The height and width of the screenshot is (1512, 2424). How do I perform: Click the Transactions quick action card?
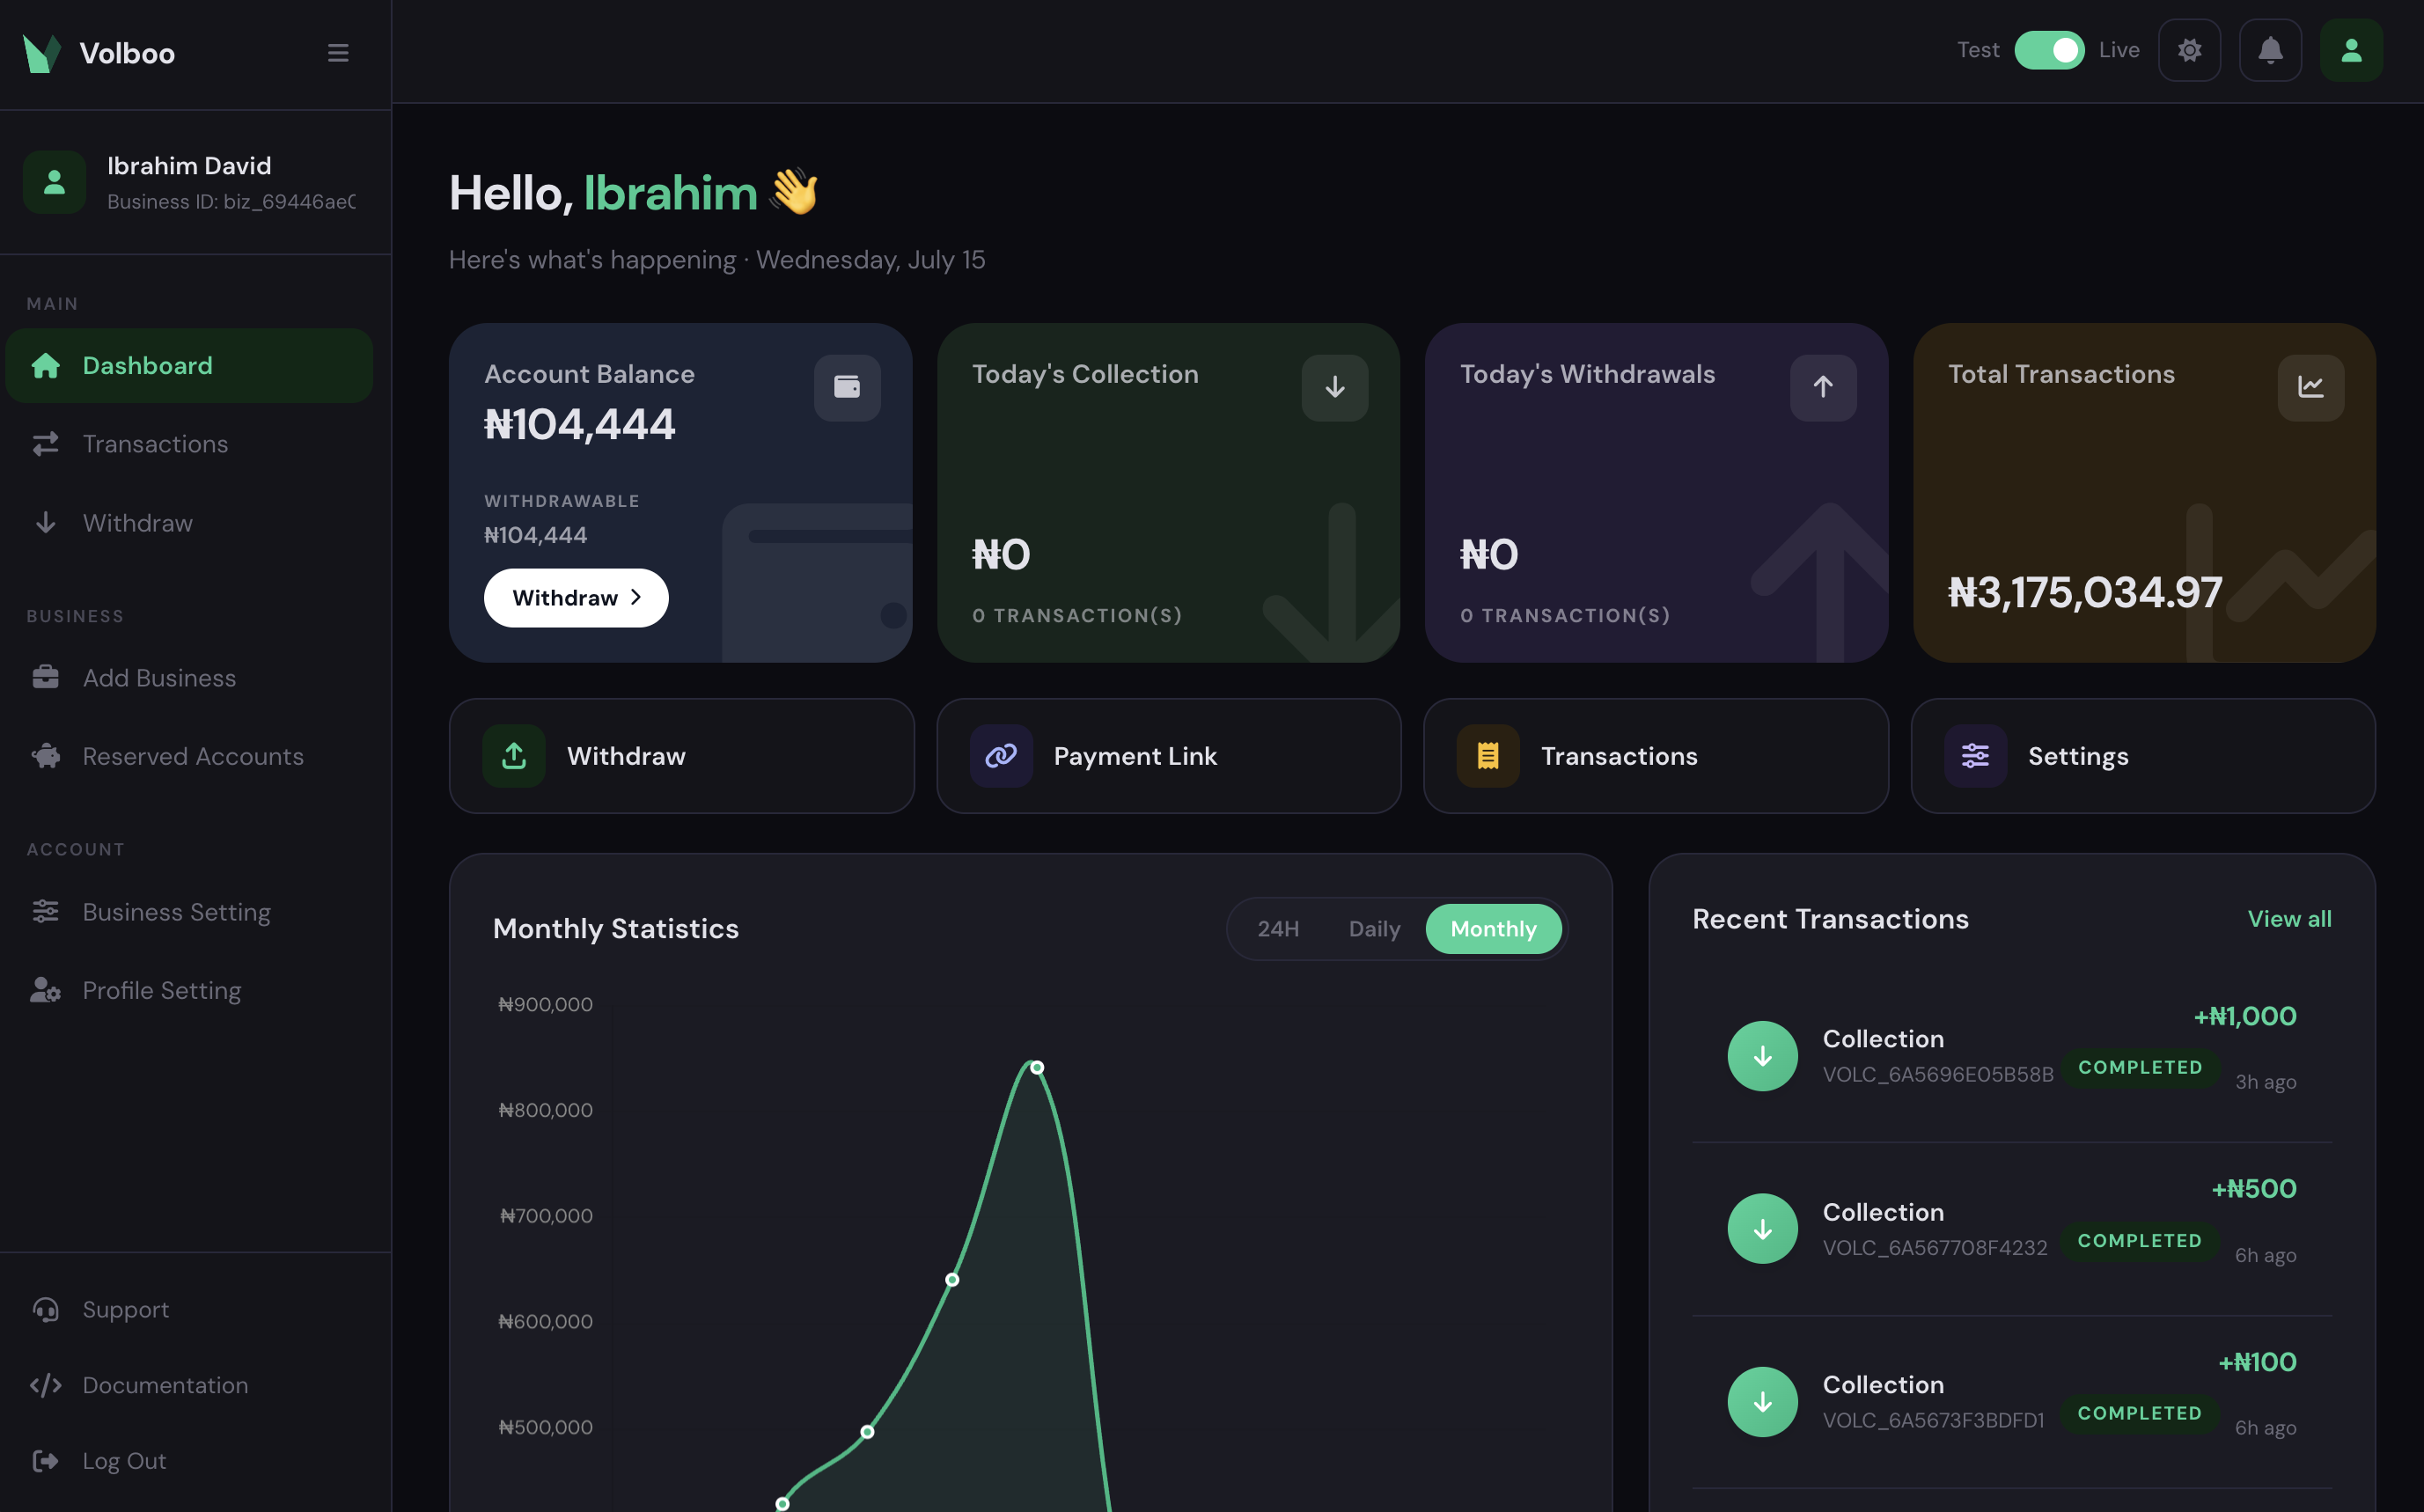pos(1656,756)
